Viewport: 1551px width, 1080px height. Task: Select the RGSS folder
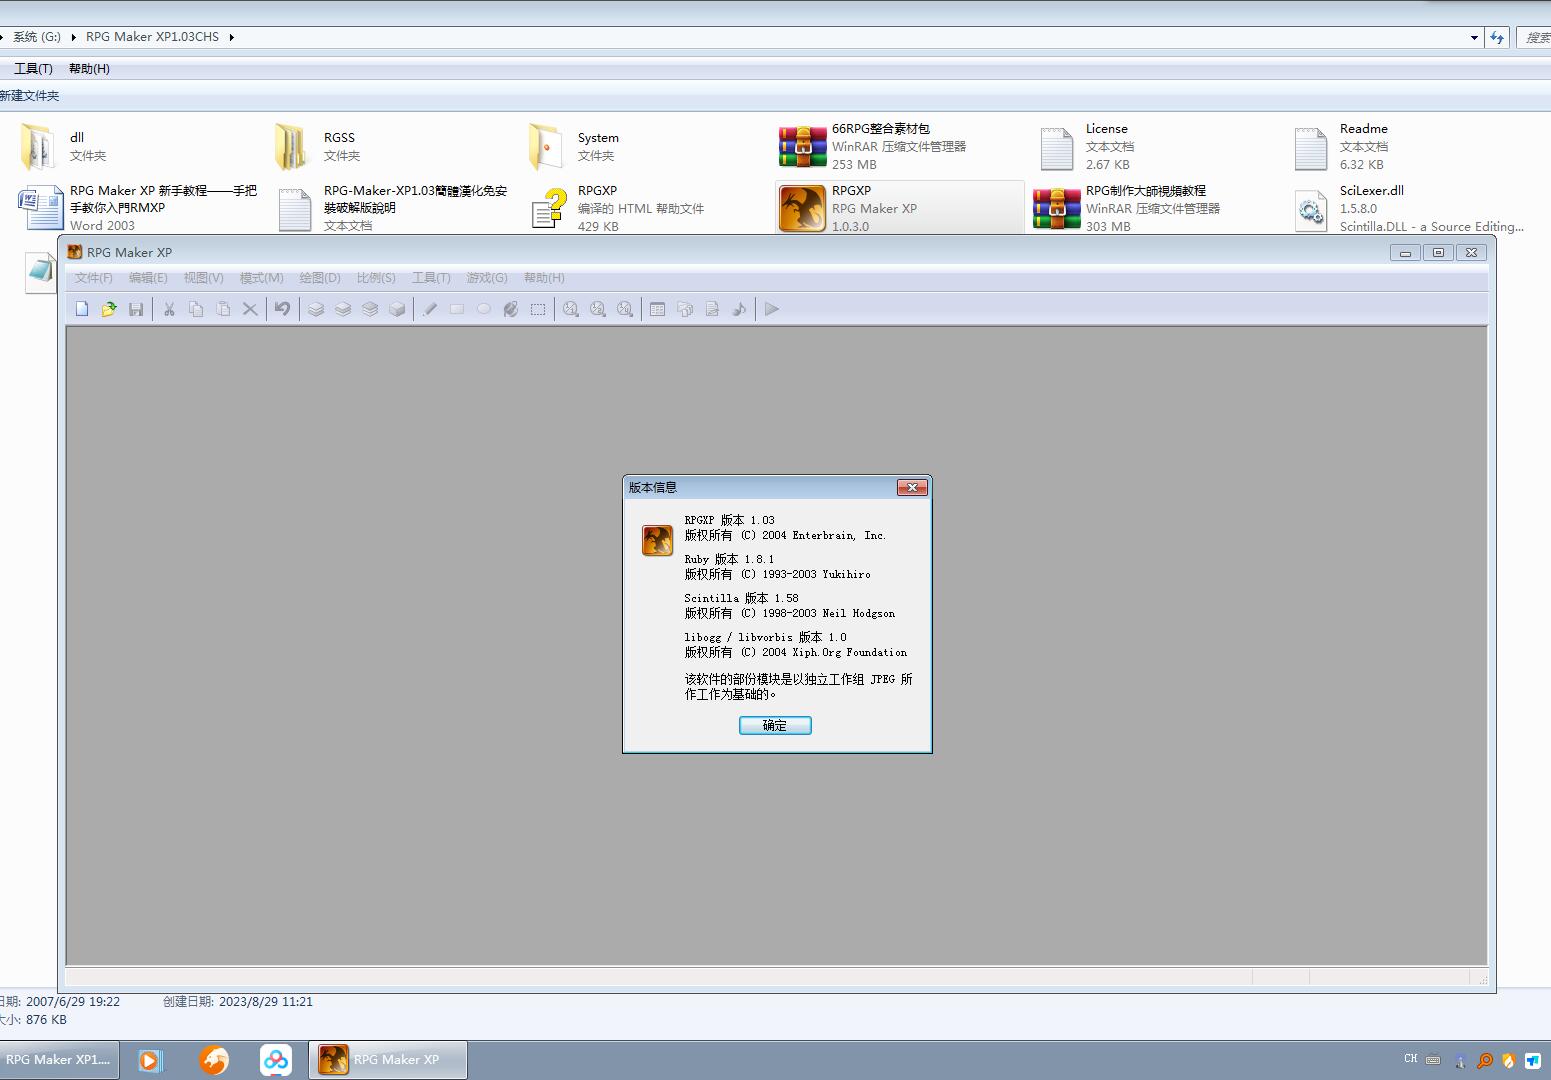coord(319,147)
